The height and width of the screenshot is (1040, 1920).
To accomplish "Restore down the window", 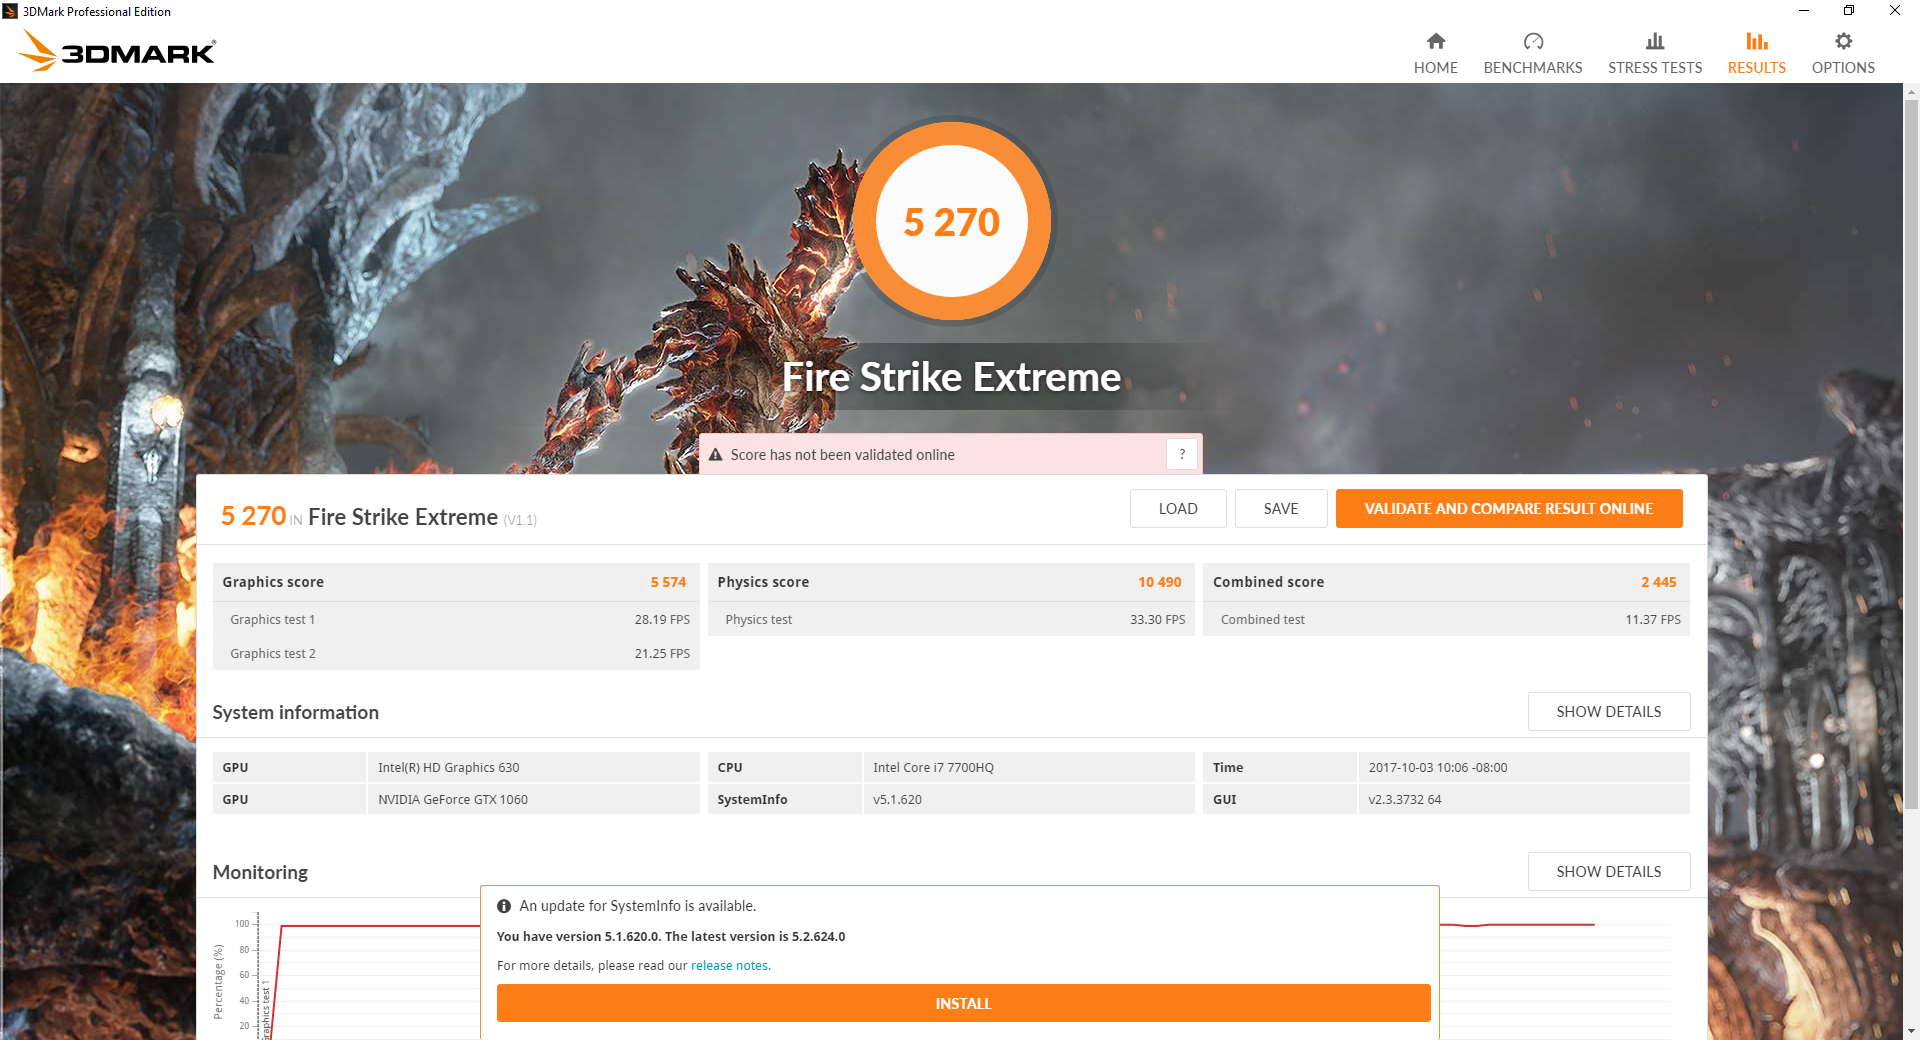I will pos(1849,11).
